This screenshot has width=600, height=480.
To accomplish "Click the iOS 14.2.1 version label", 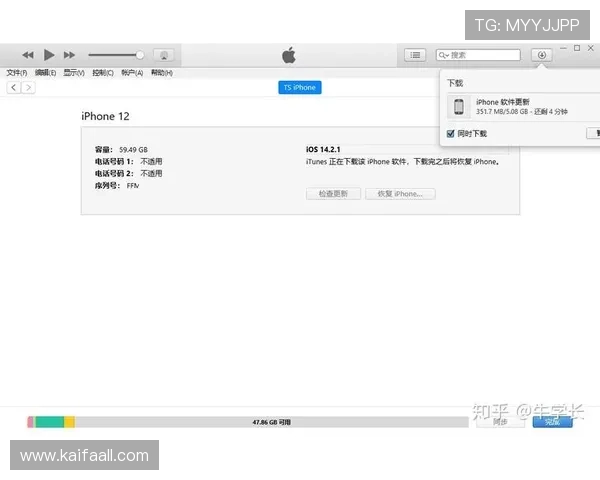I will click(323, 149).
